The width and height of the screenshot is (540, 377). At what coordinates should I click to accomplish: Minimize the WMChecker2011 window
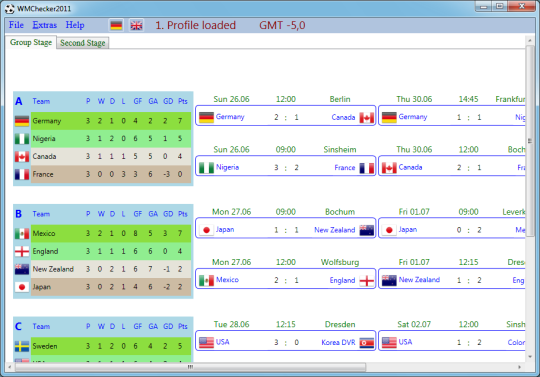pos(484,6)
